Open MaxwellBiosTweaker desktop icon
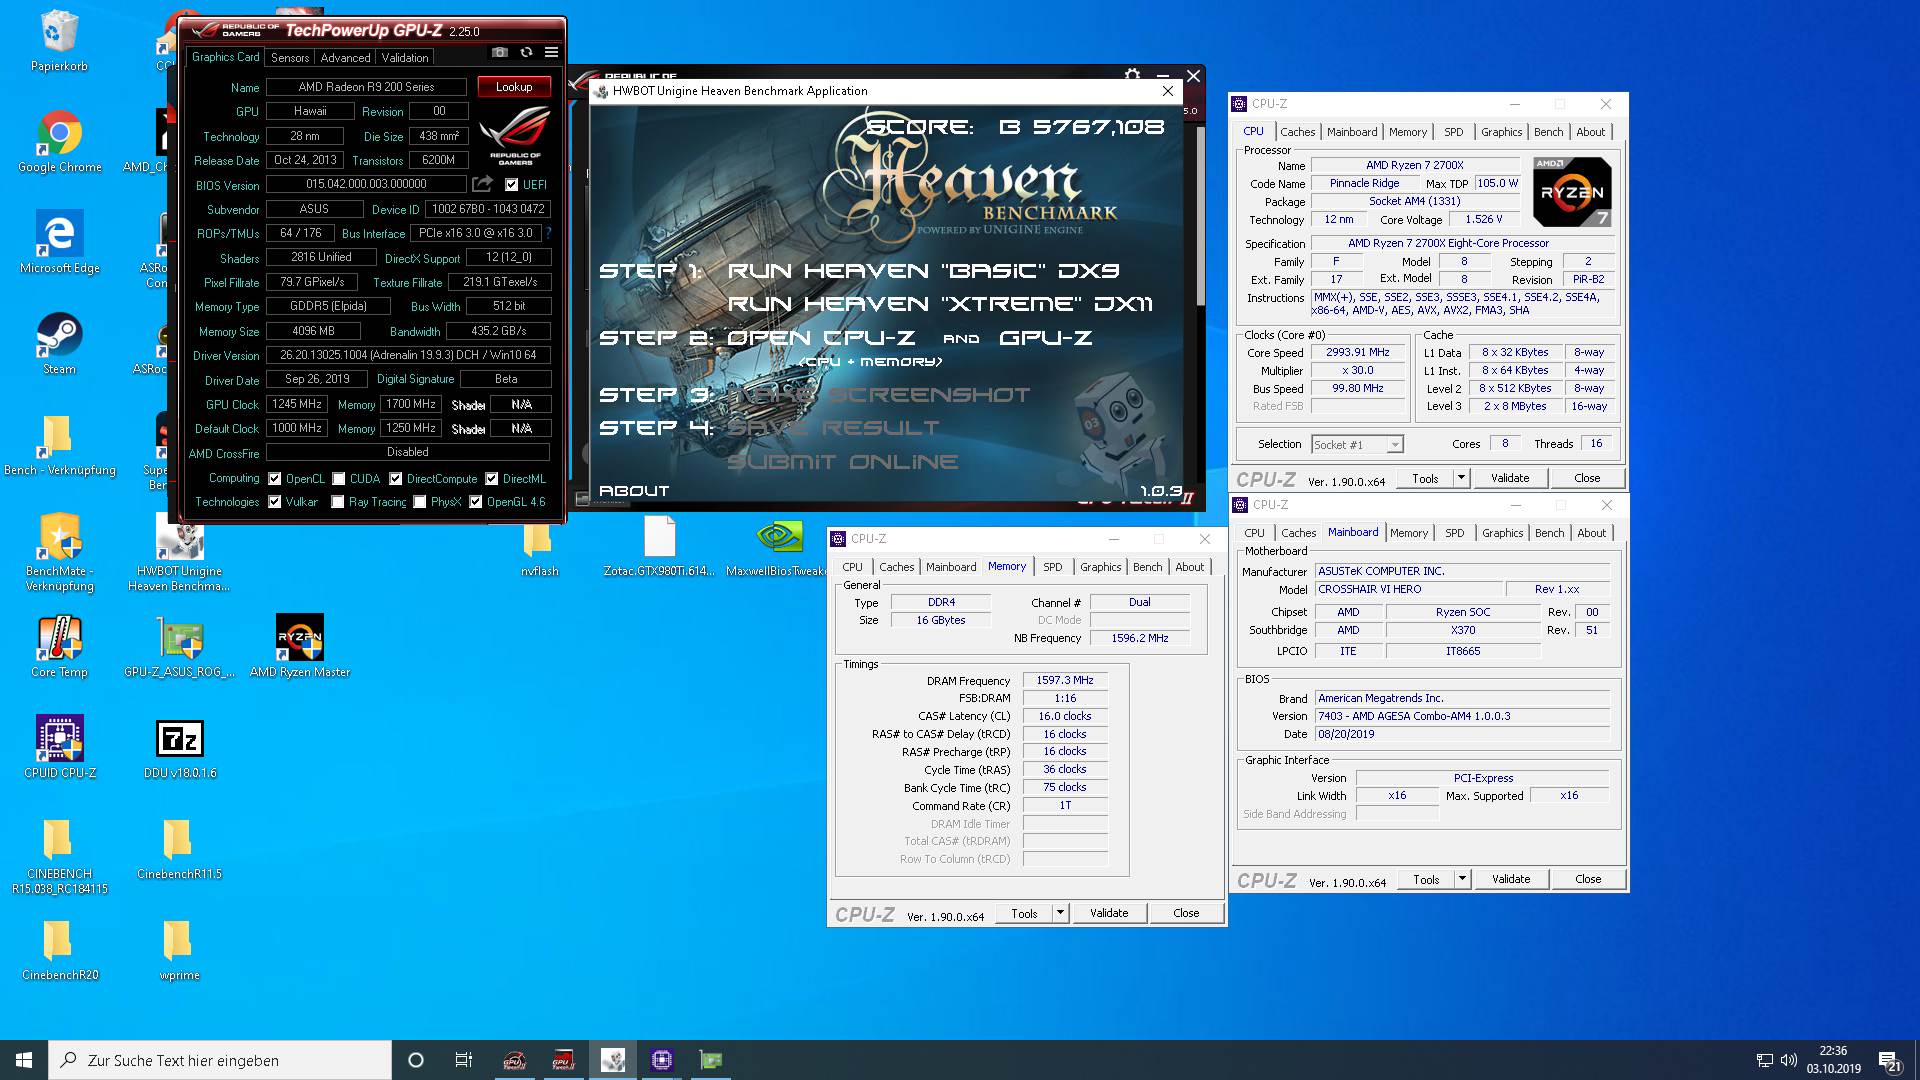Viewport: 1920px width, 1080px height. click(778, 546)
